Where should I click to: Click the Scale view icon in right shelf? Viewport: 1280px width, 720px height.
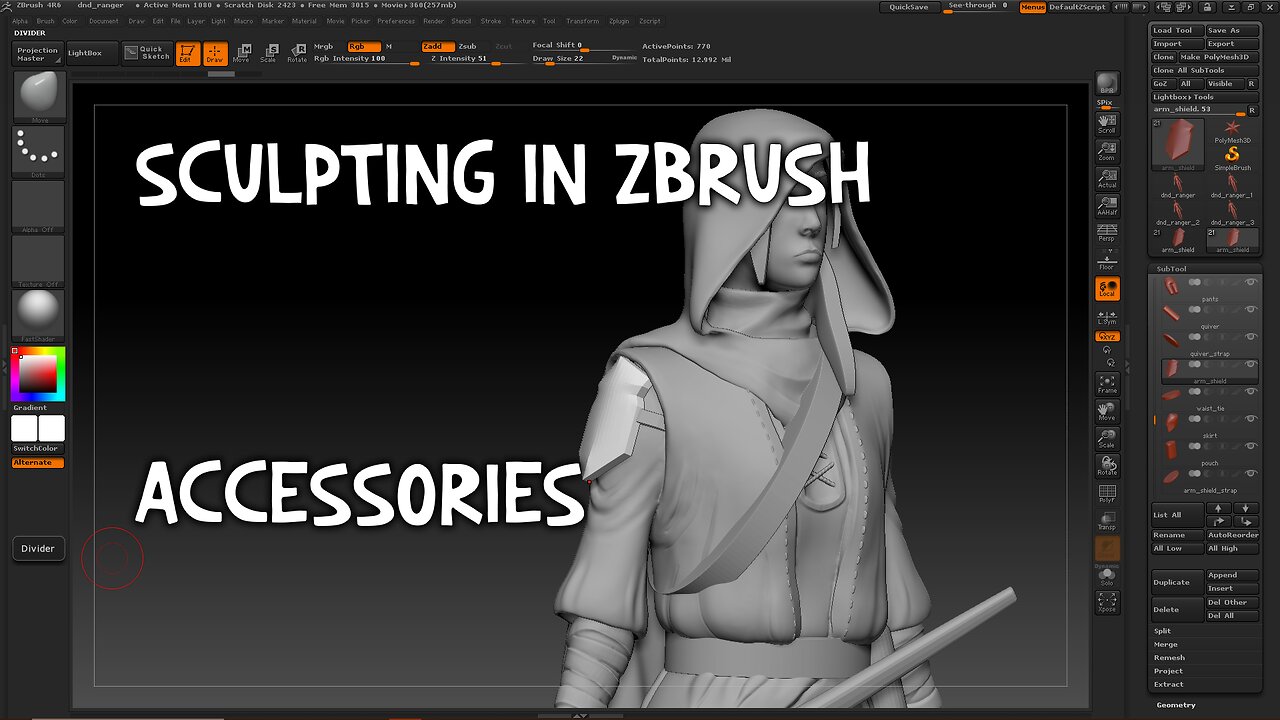pos(1107,438)
